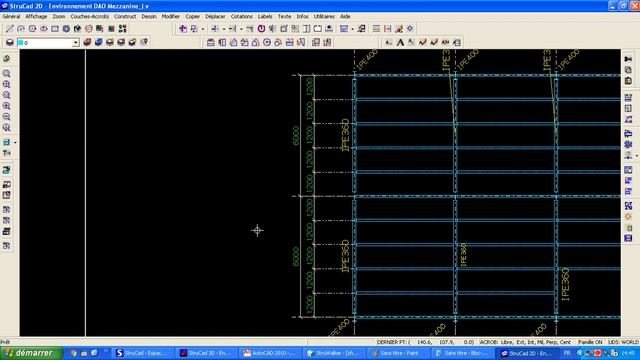Expand the small arrow beside the left sidebar grid icon
This screenshot has width=640, height=360.
(x=15, y=142)
